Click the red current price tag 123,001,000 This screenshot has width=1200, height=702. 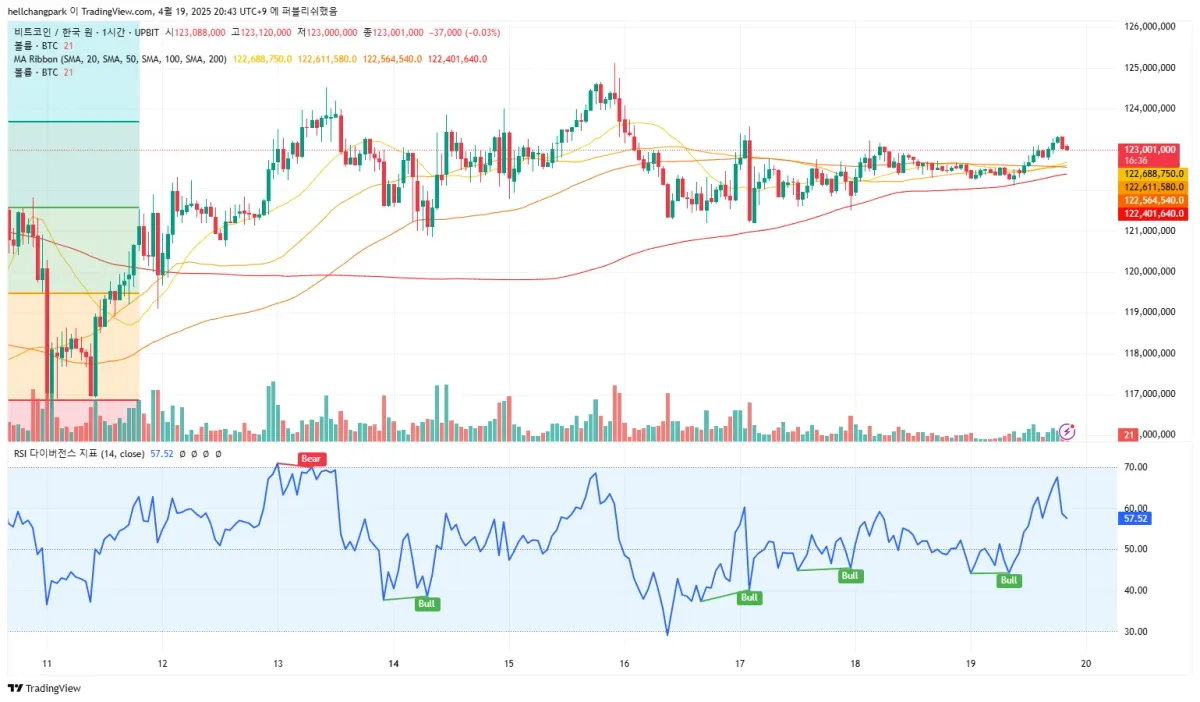tap(1150, 149)
